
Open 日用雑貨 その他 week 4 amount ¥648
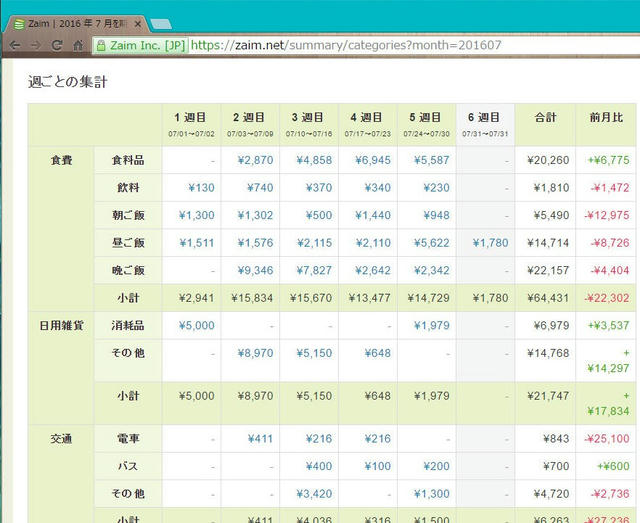pos(378,353)
